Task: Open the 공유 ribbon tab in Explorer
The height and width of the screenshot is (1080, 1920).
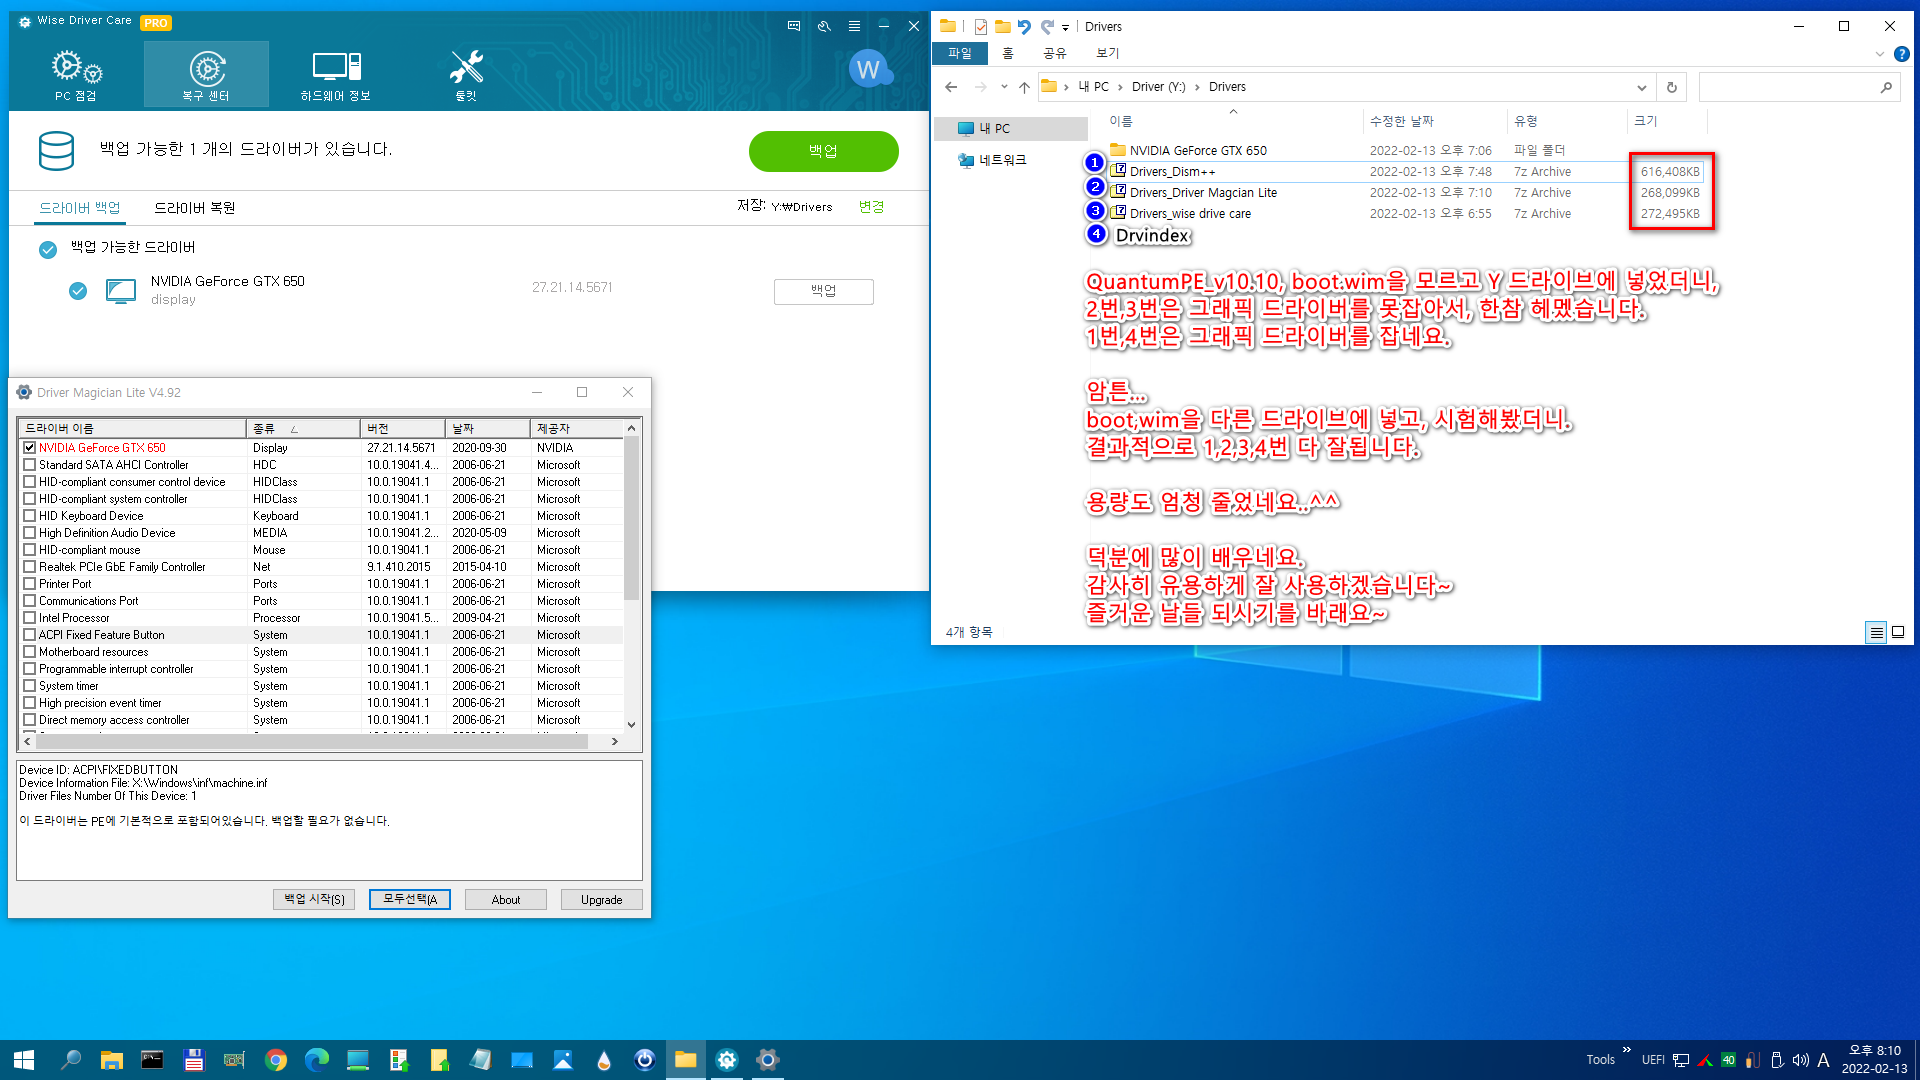Action: [1055, 54]
